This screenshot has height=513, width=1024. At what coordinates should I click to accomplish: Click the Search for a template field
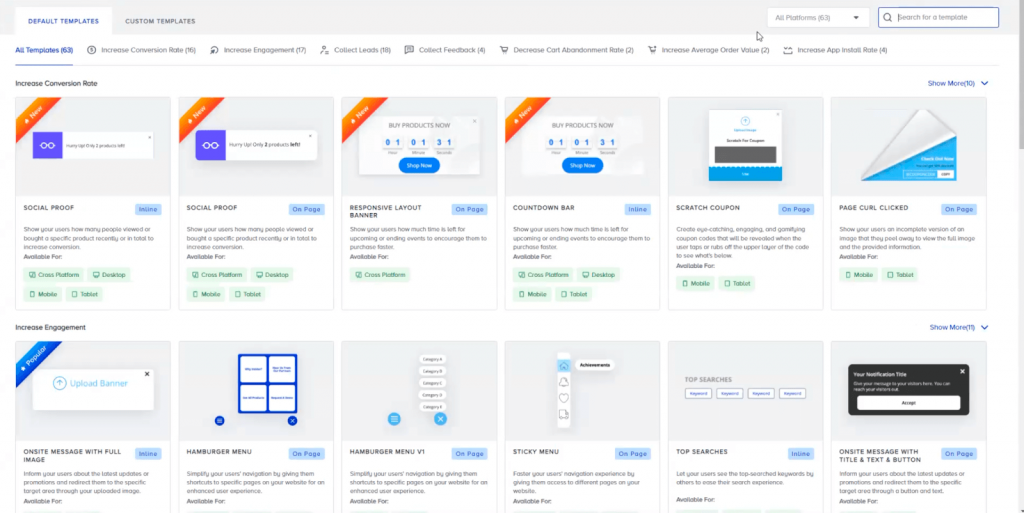[945, 18]
